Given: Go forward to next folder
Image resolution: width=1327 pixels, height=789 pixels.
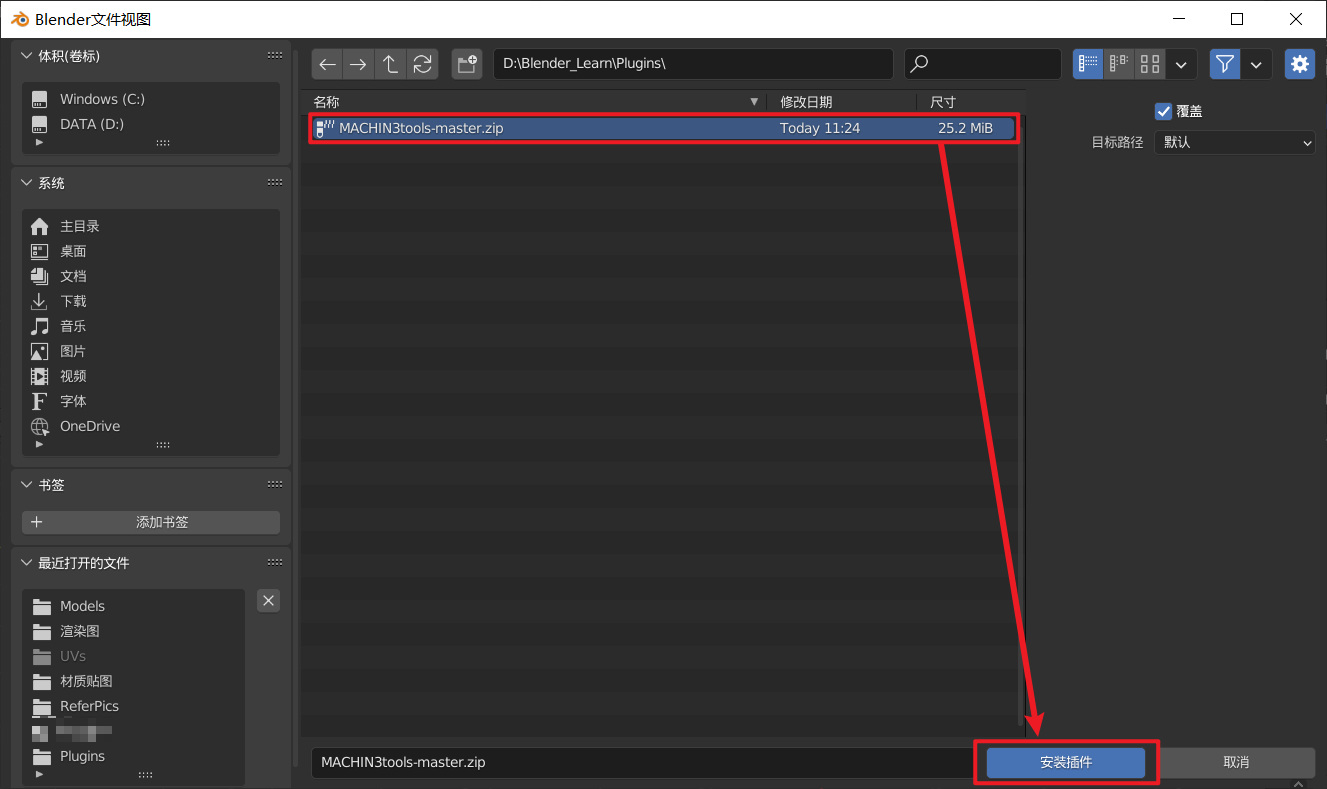Looking at the screenshot, I should (x=358, y=64).
